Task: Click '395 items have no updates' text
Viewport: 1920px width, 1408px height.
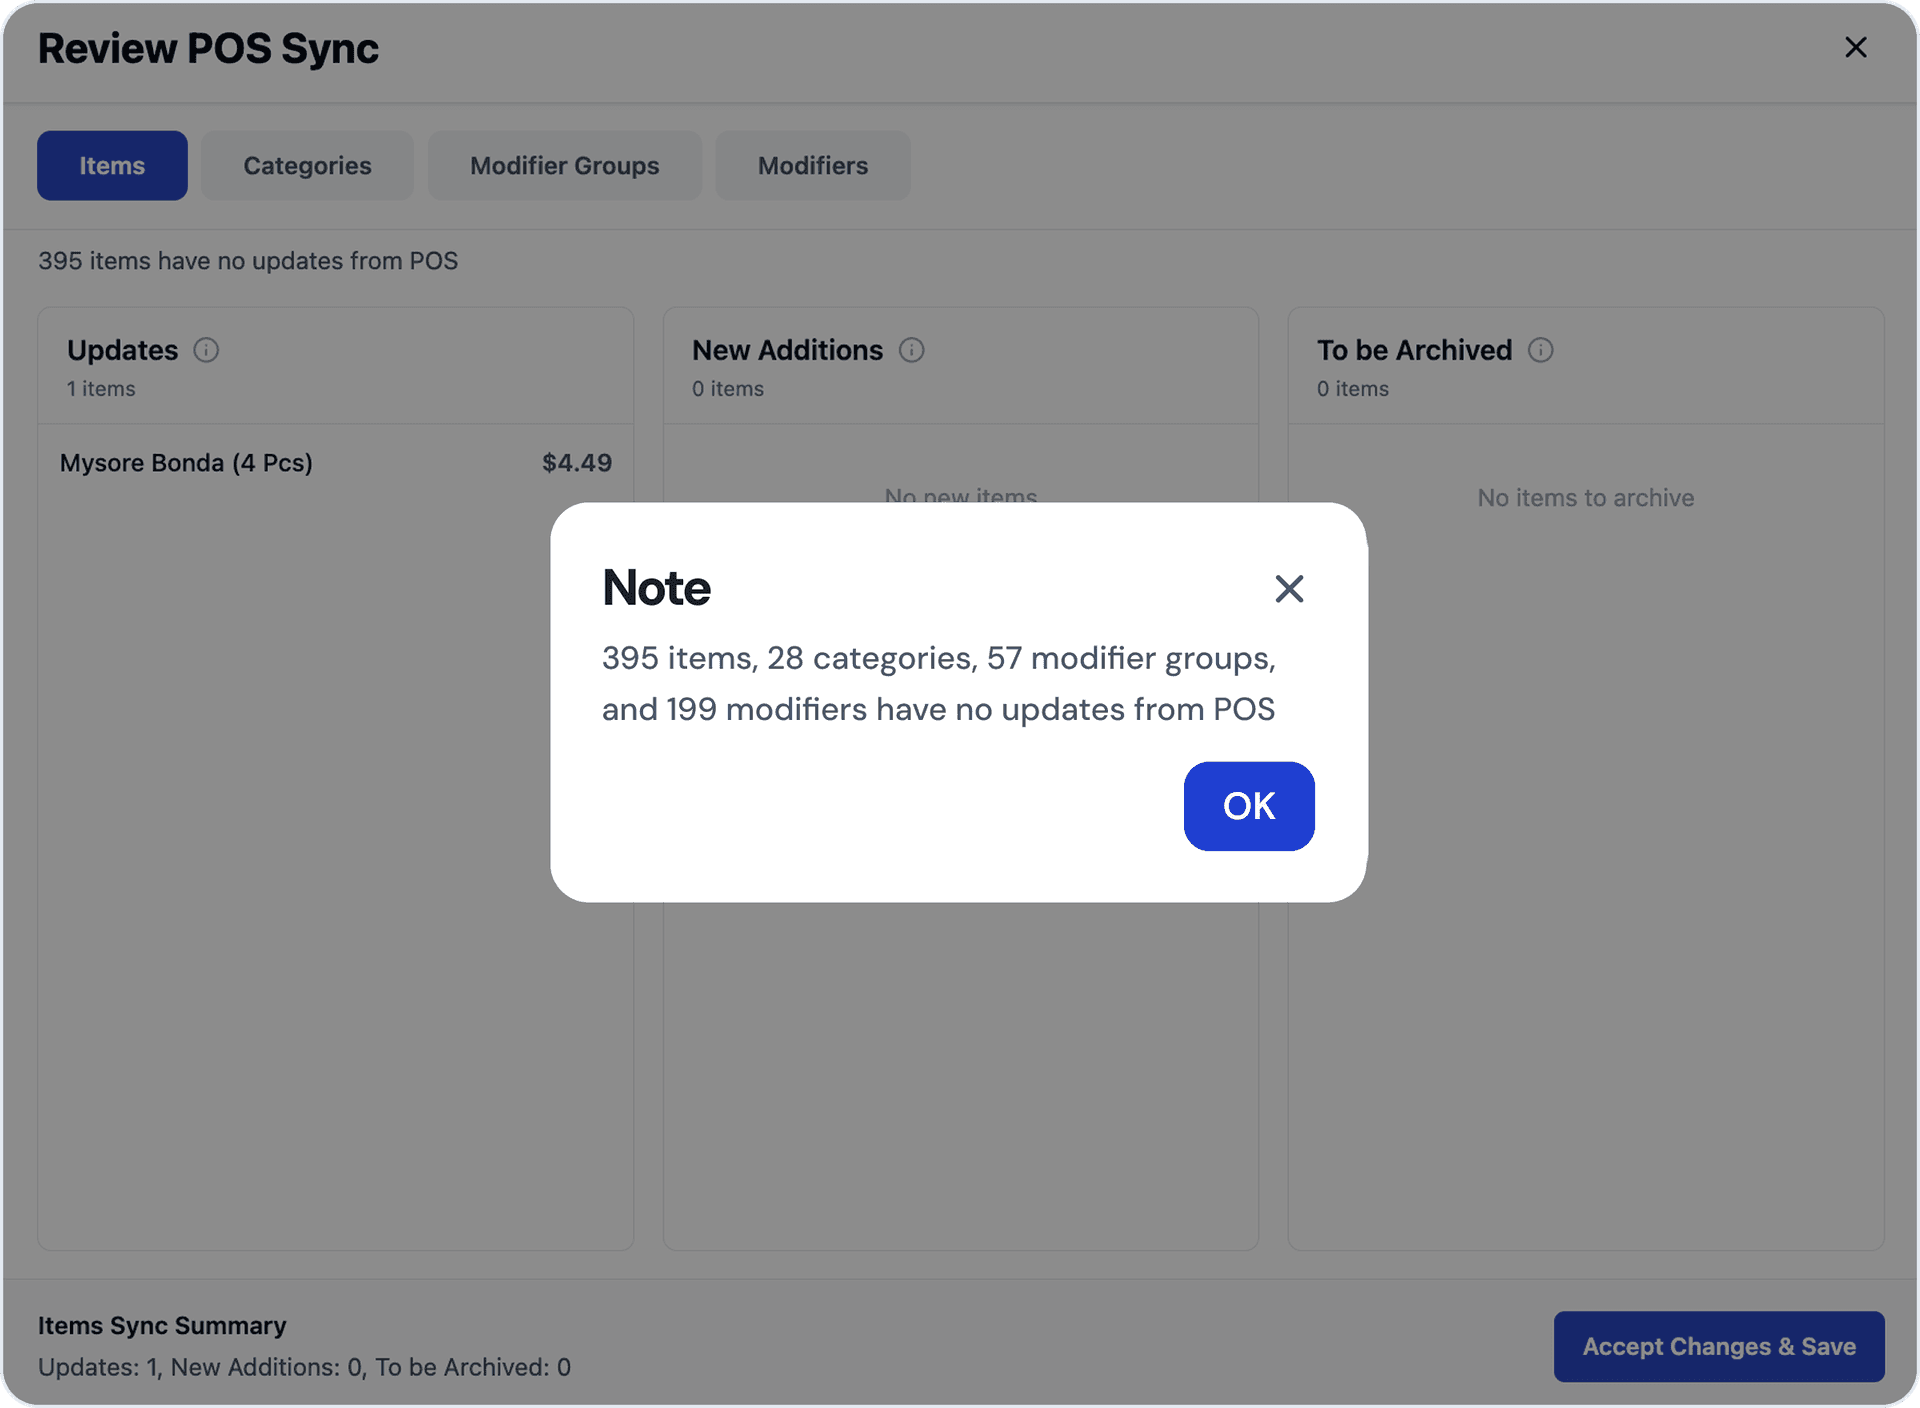Action: pos(248,261)
